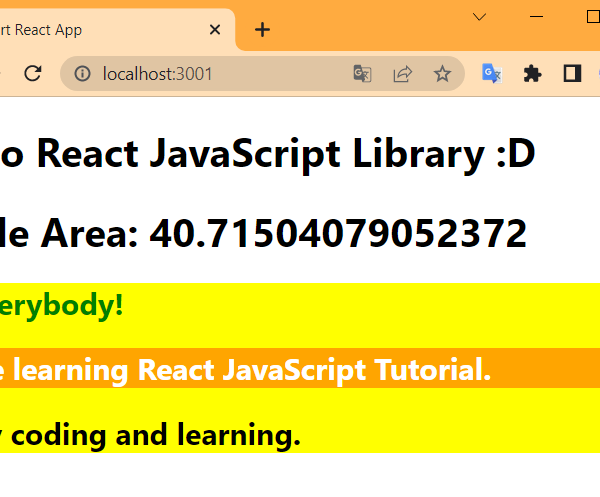Toggle the browser side panel

572,74
